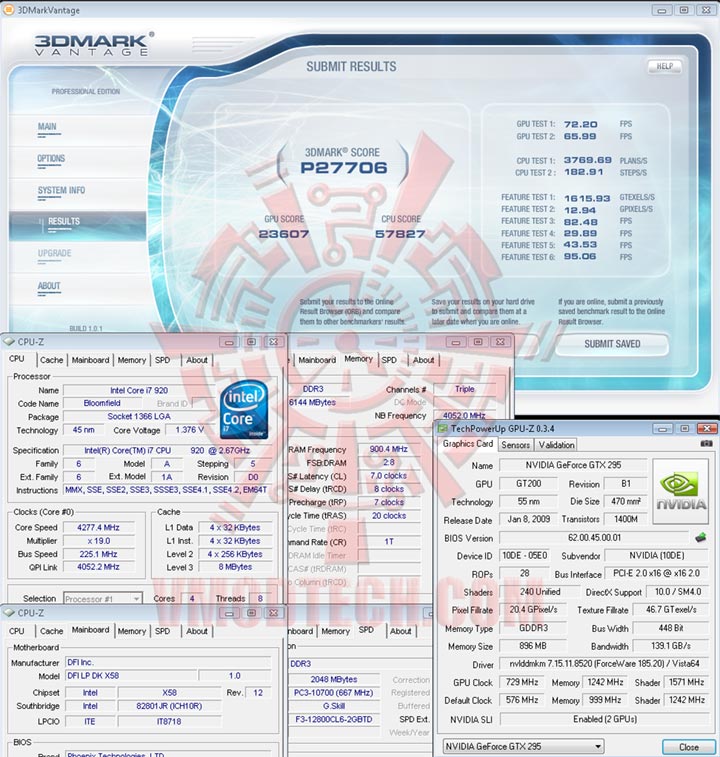Image resolution: width=720 pixels, height=757 pixels.
Task: Click the SUBMIT SAVED button
Action: pos(612,344)
